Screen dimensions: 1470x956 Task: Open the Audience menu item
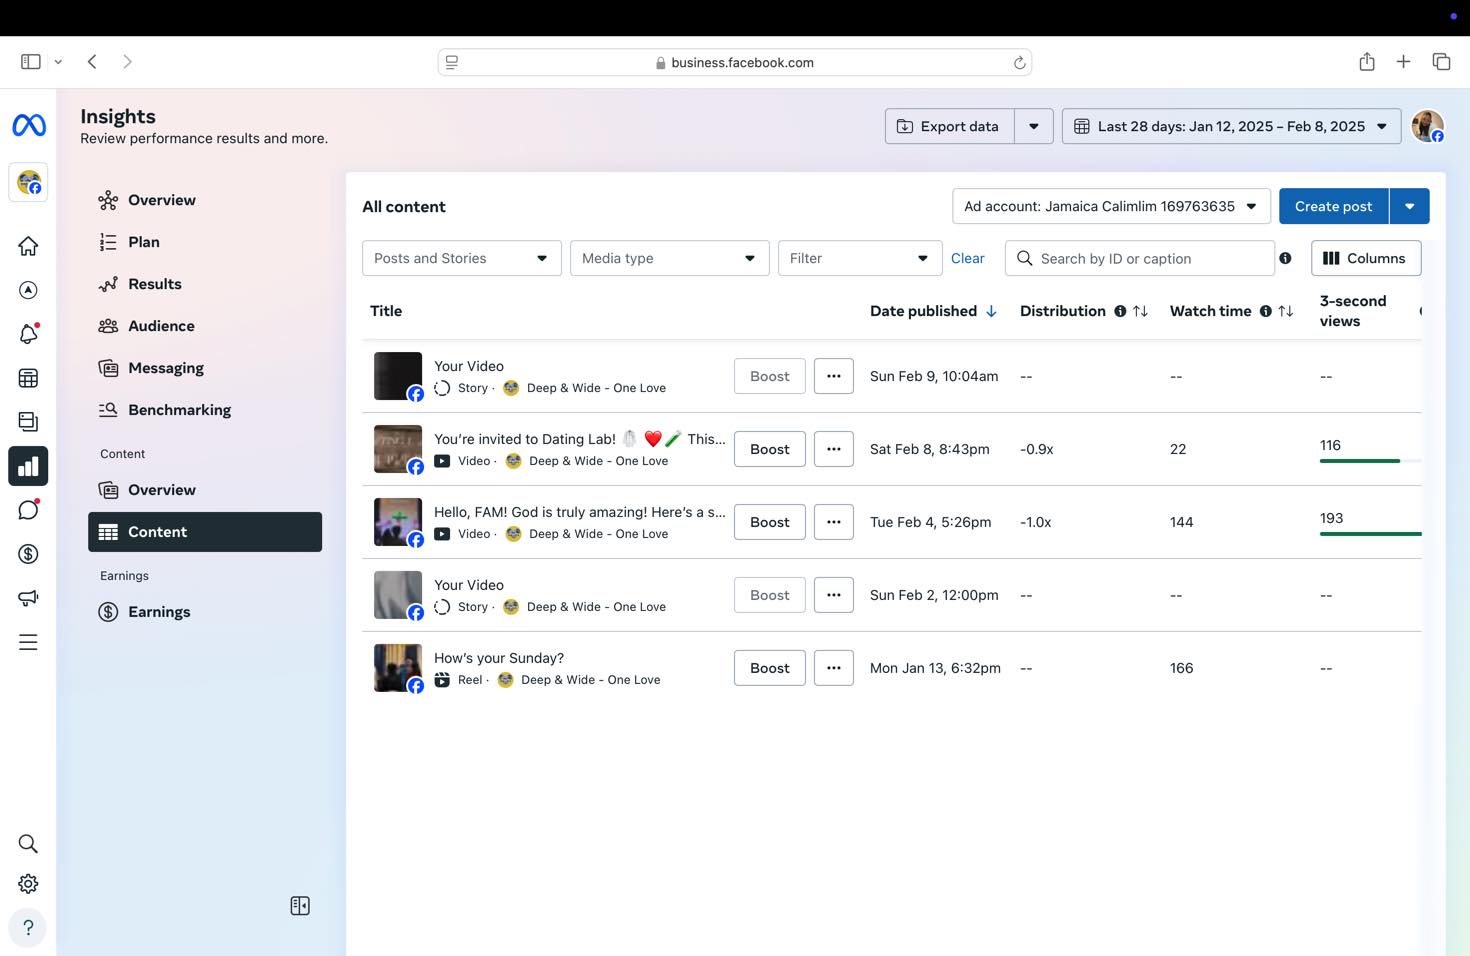point(205,326)
